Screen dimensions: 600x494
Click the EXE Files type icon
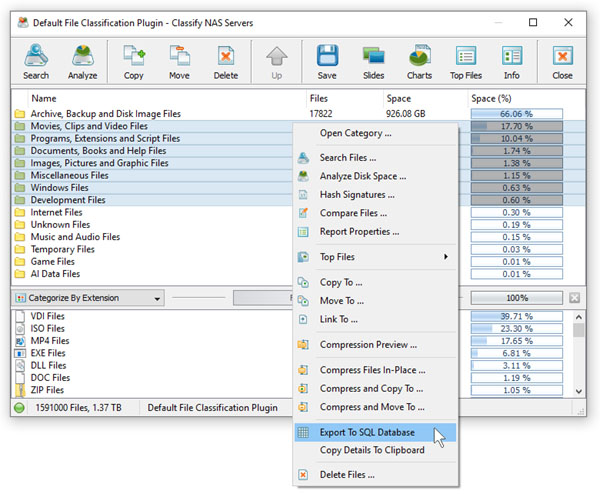point(20,353)
